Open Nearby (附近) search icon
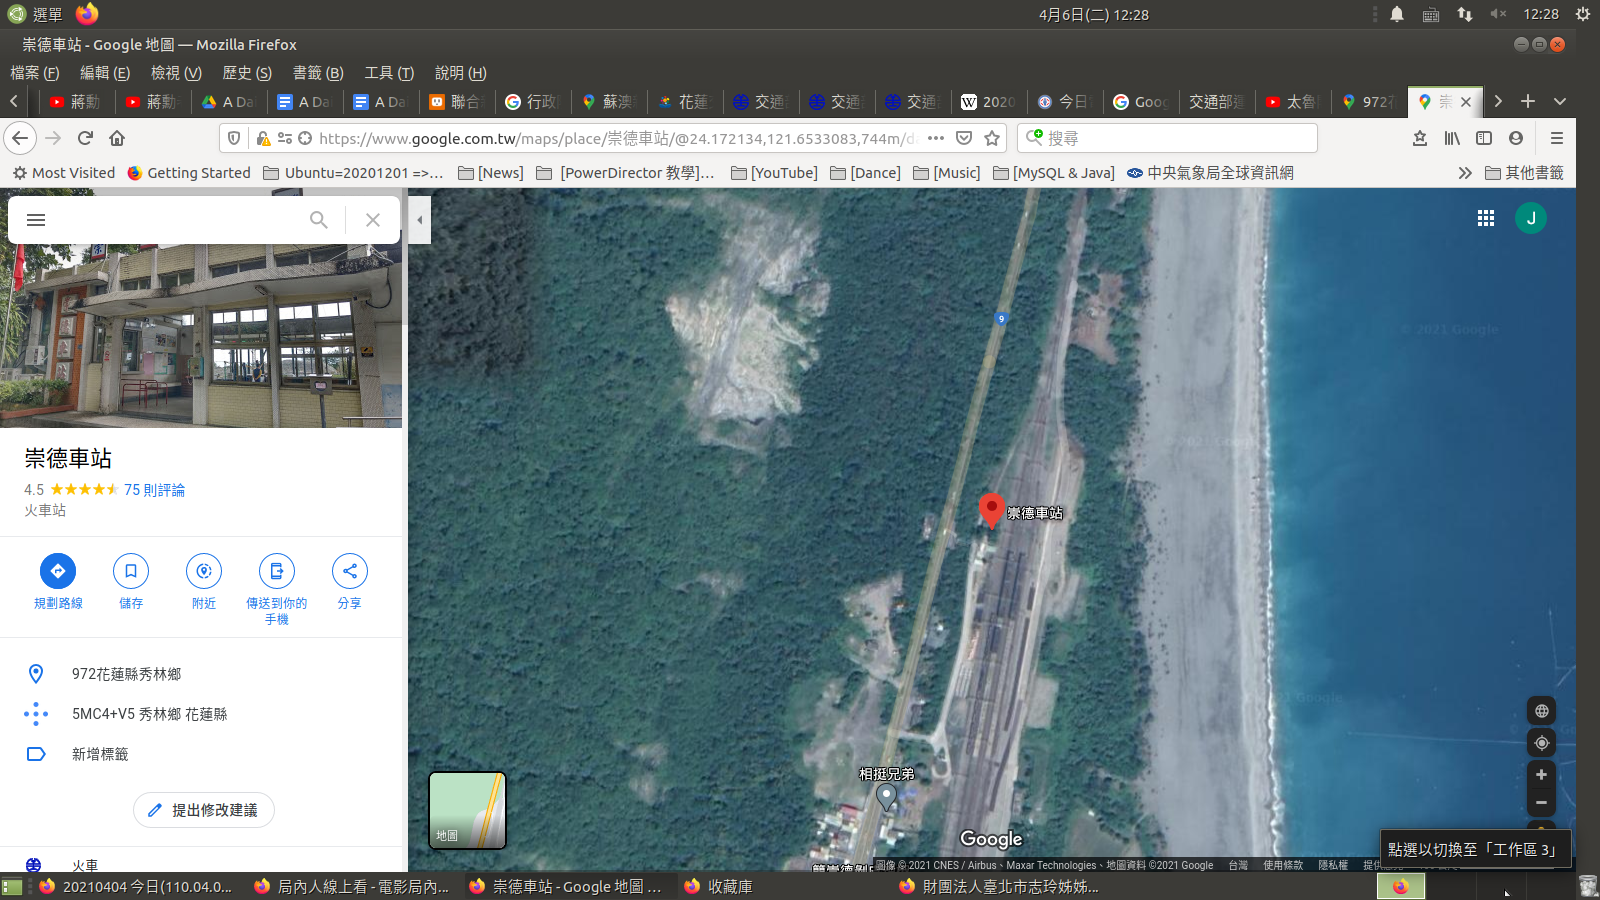 (204, 571)
